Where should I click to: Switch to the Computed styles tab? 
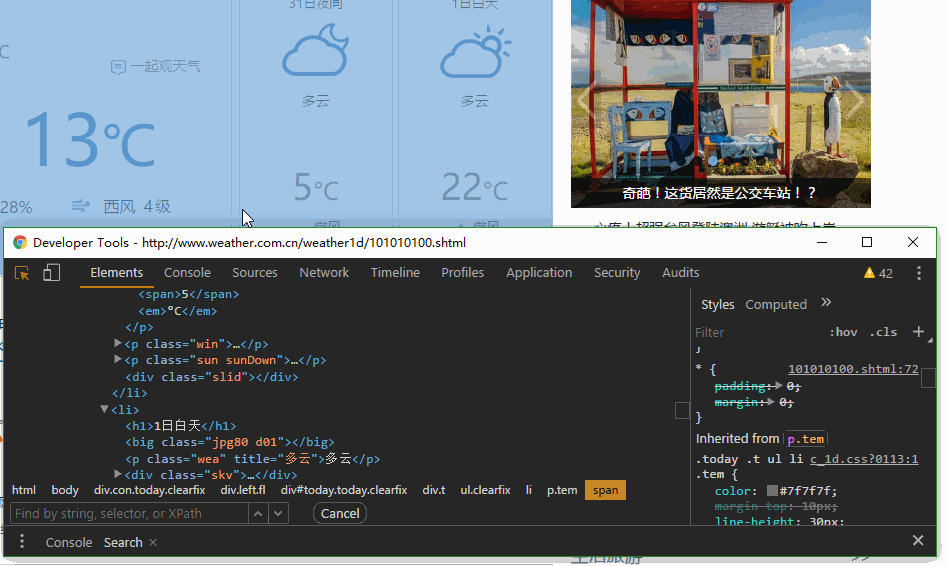pyautogui.click(x=776, y=304)
